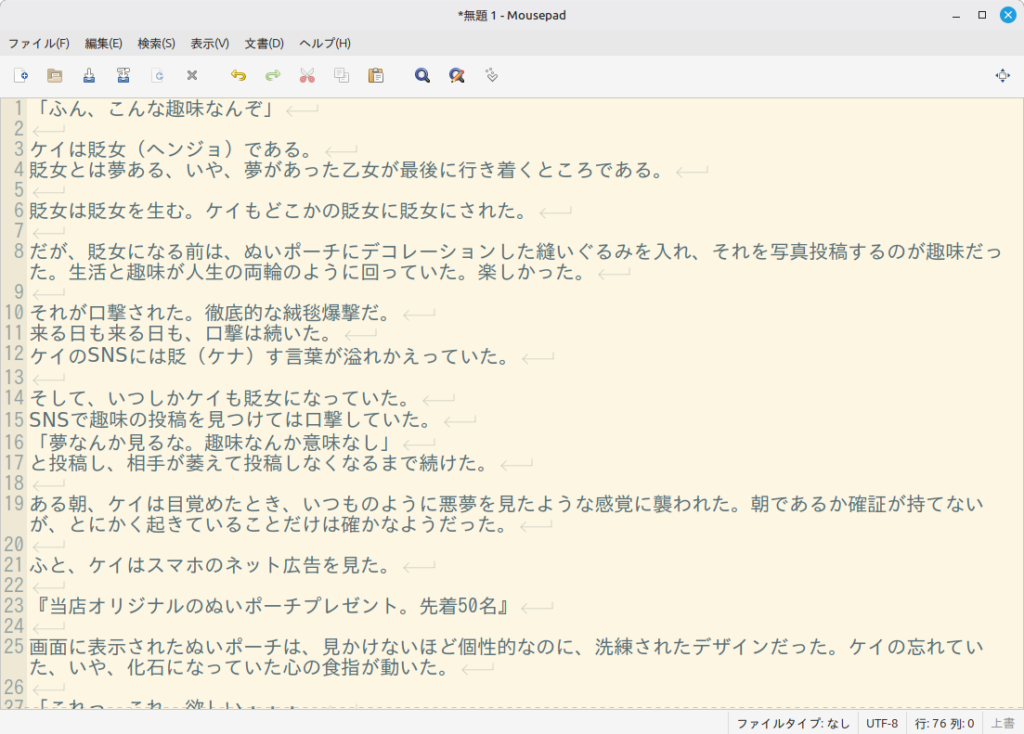The image size is (1024, 734).
Task: Open the ファイル(F) menu
Action: click(x=39, y=43)
